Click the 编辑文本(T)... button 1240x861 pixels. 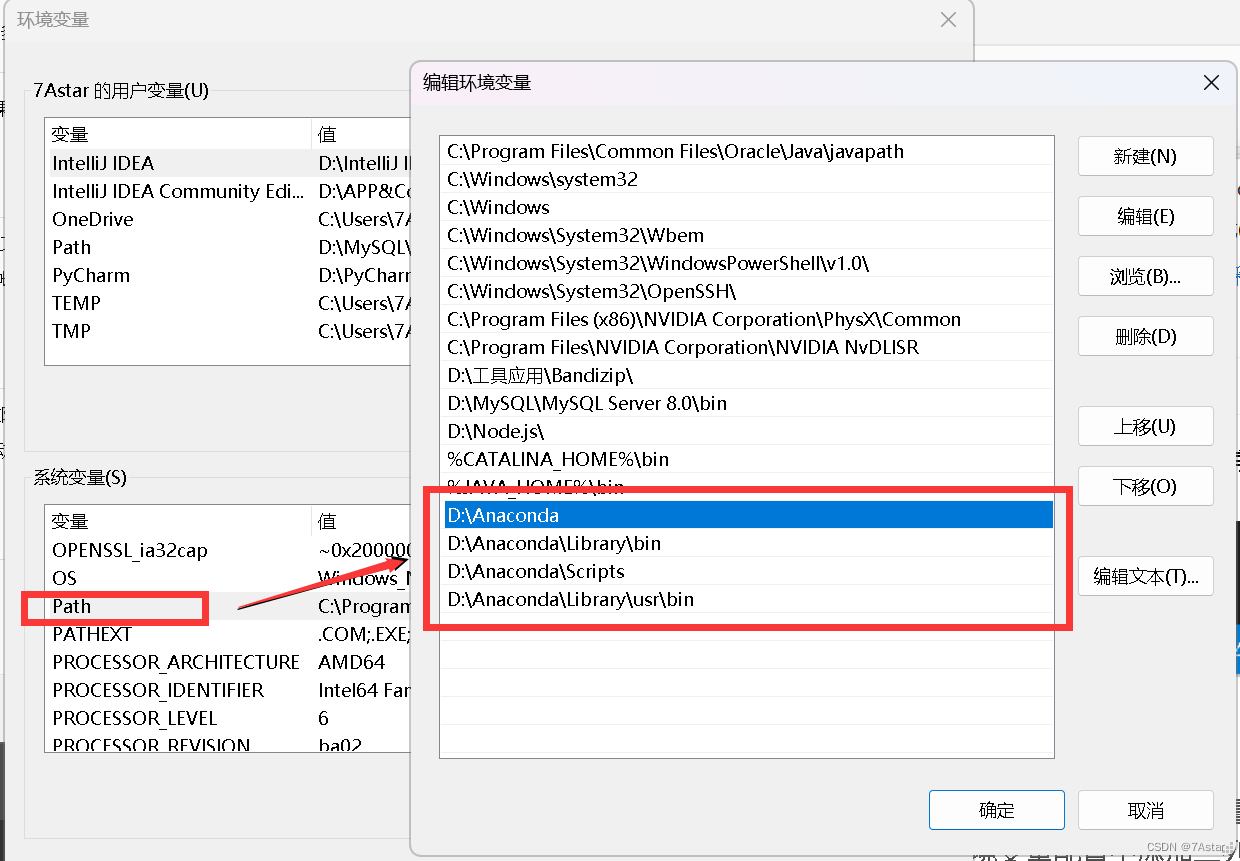1145,576
